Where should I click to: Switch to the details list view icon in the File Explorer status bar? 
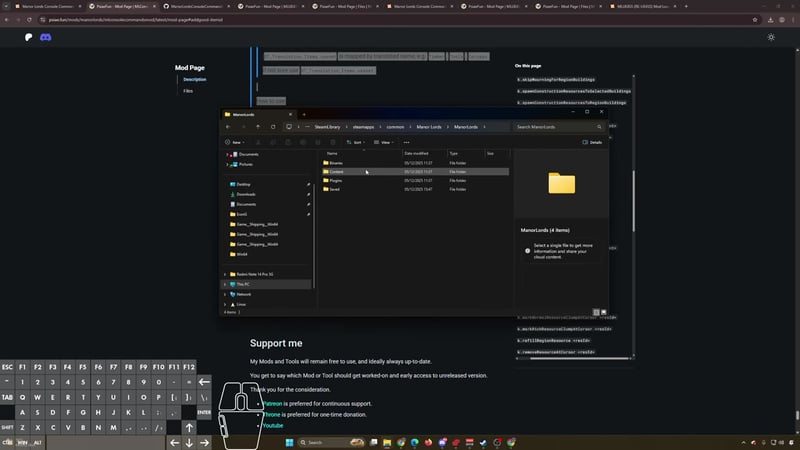[x=596, y=312]
